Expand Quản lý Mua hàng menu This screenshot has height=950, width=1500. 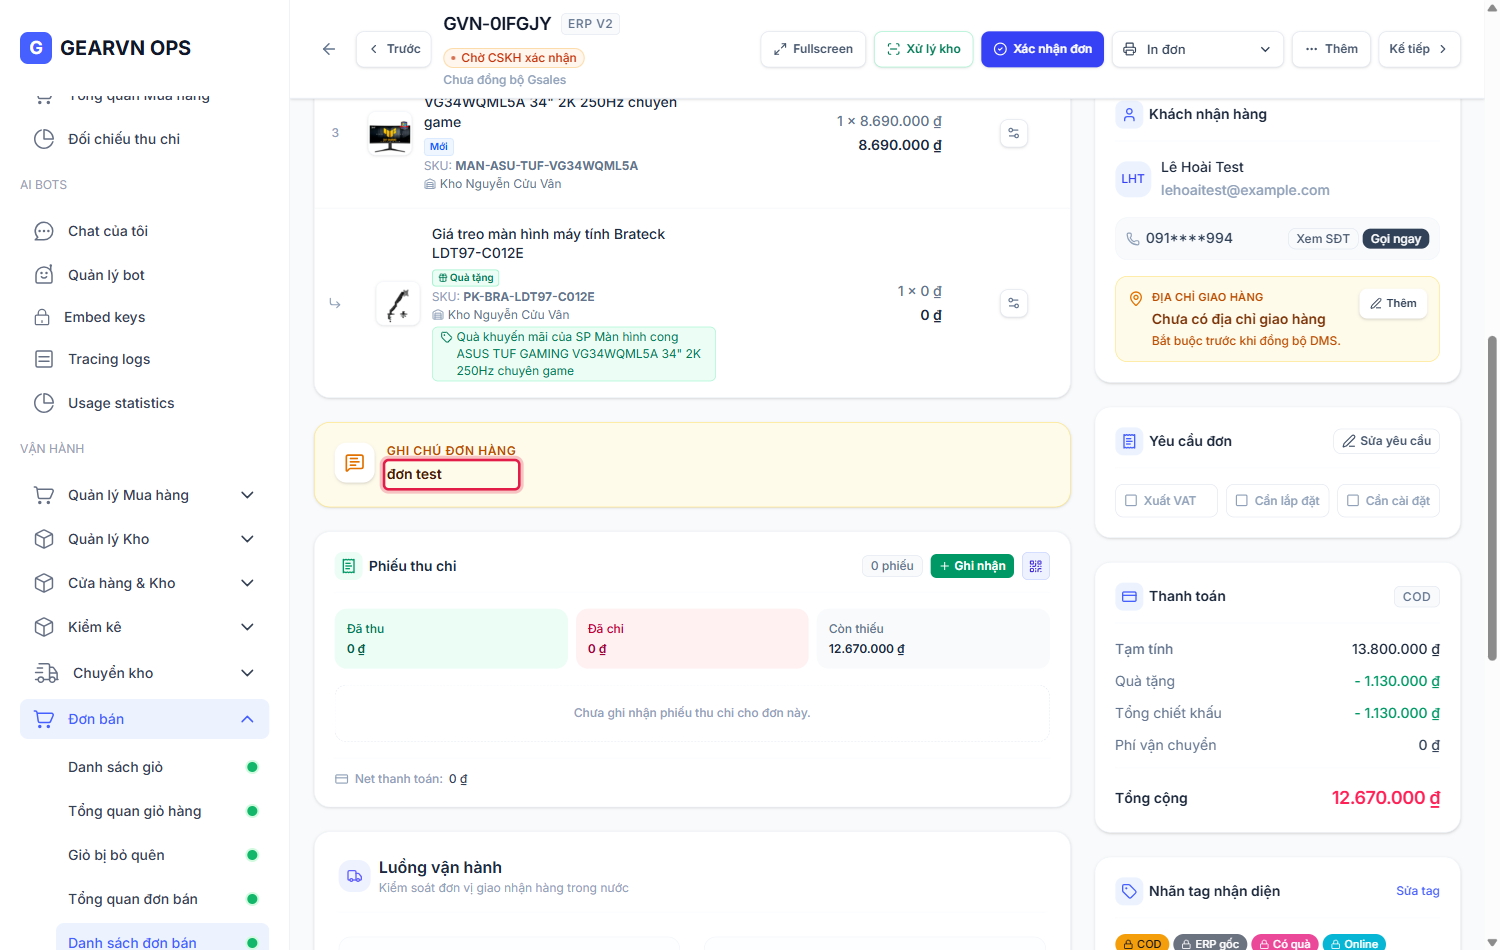click(x=144, y=495)
